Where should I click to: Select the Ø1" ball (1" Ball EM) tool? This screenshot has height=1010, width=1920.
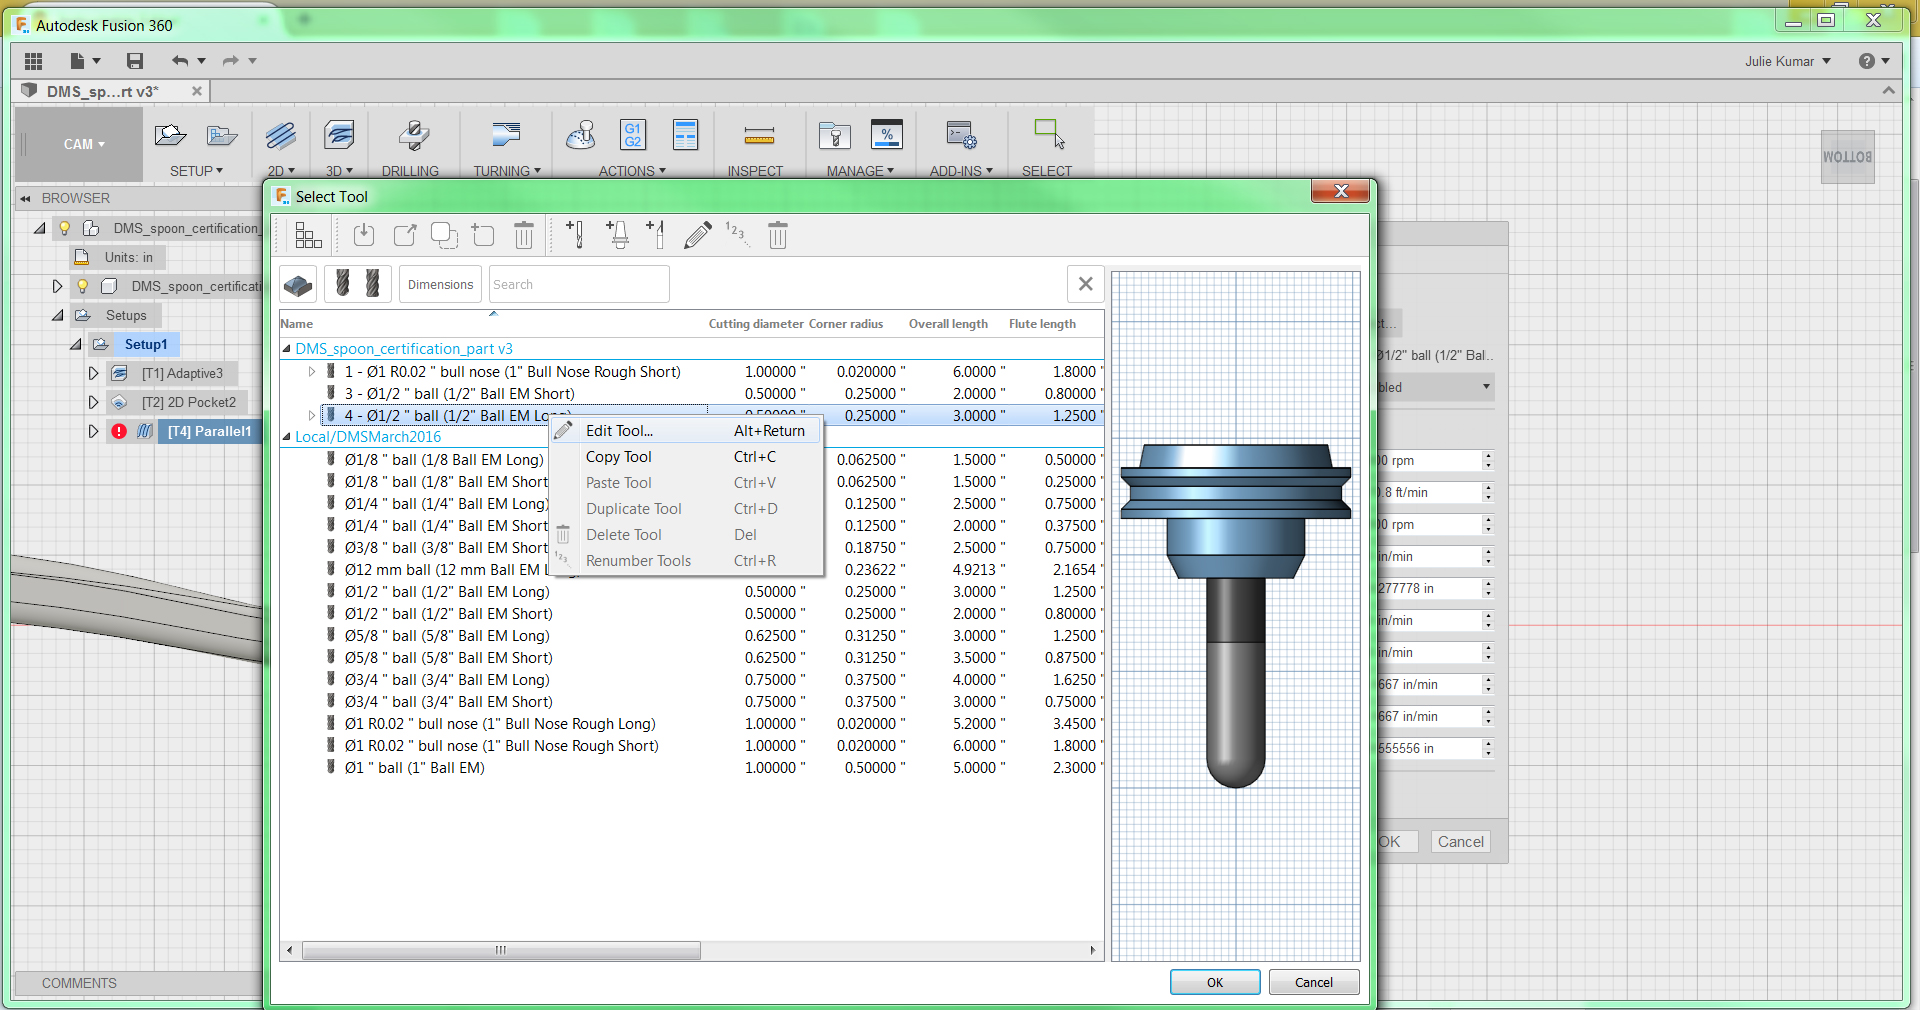click(x=692, y=768)
